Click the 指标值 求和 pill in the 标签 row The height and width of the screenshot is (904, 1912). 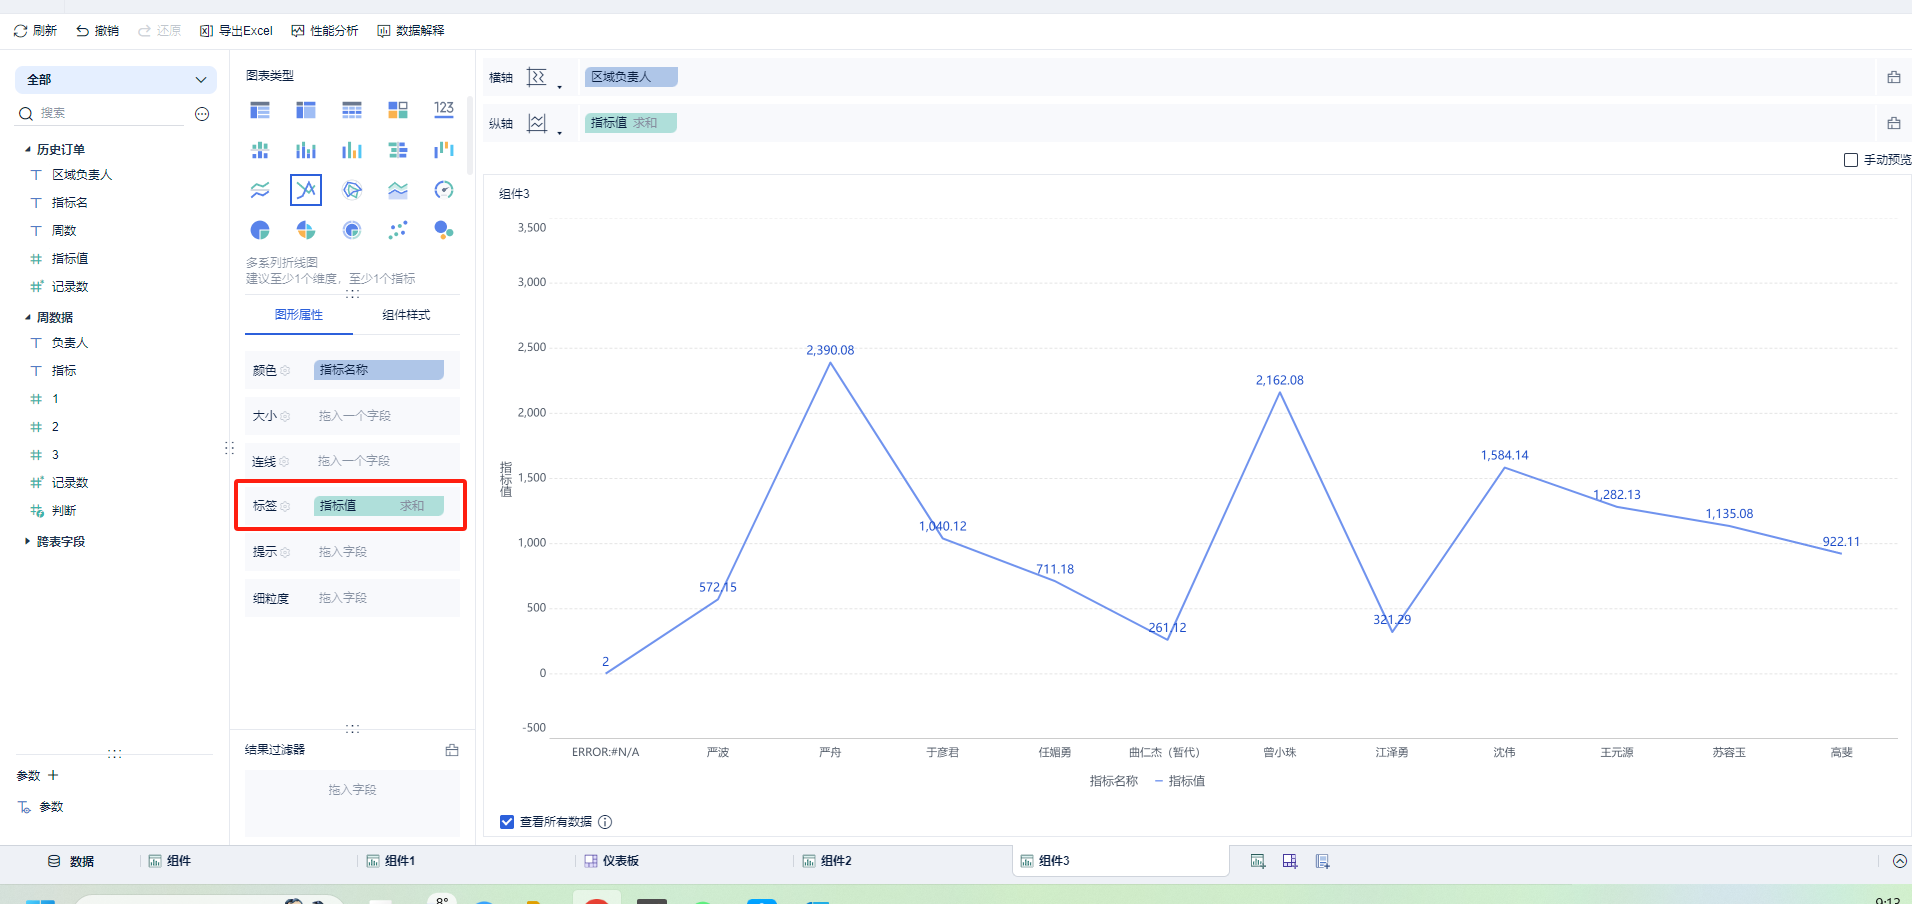pos(379,506)
